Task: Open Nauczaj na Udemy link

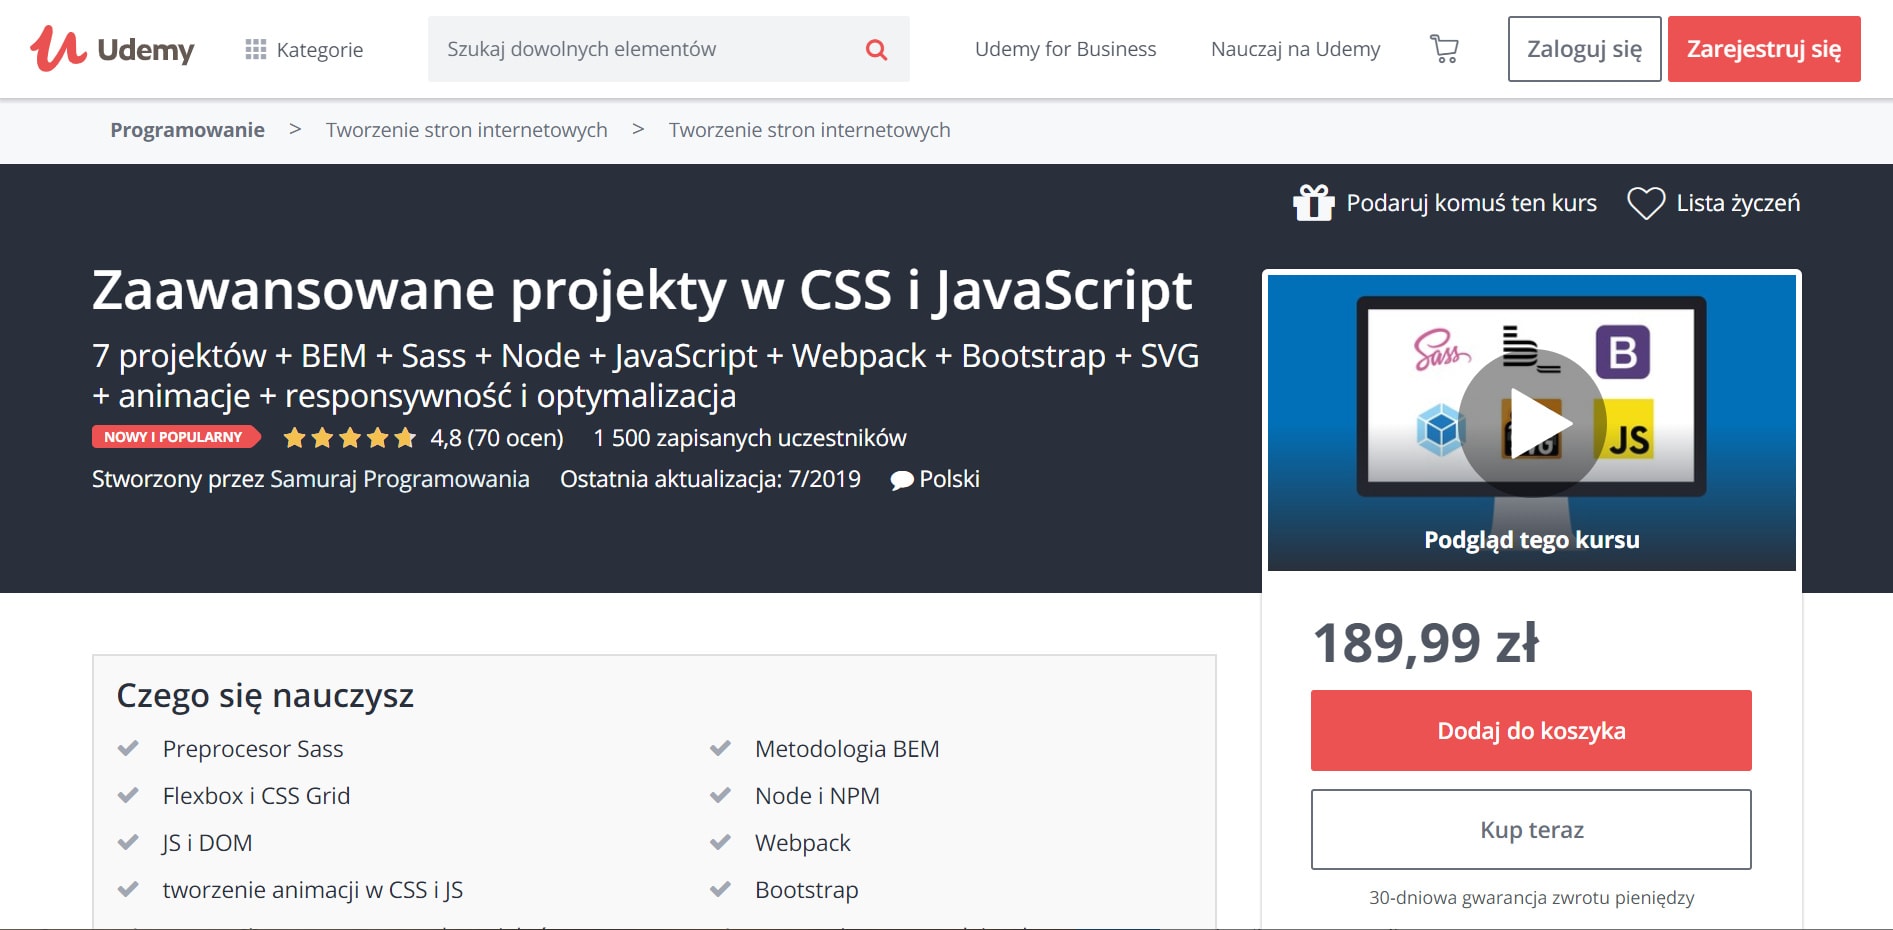Action: coord(1295,49)
